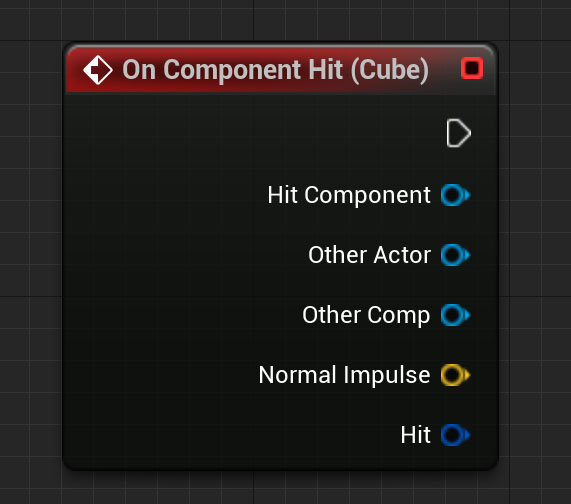This screenshot has height=504, width=571.
Task: Select the On Component Hit (Cube) title
Action: (275, 70)
